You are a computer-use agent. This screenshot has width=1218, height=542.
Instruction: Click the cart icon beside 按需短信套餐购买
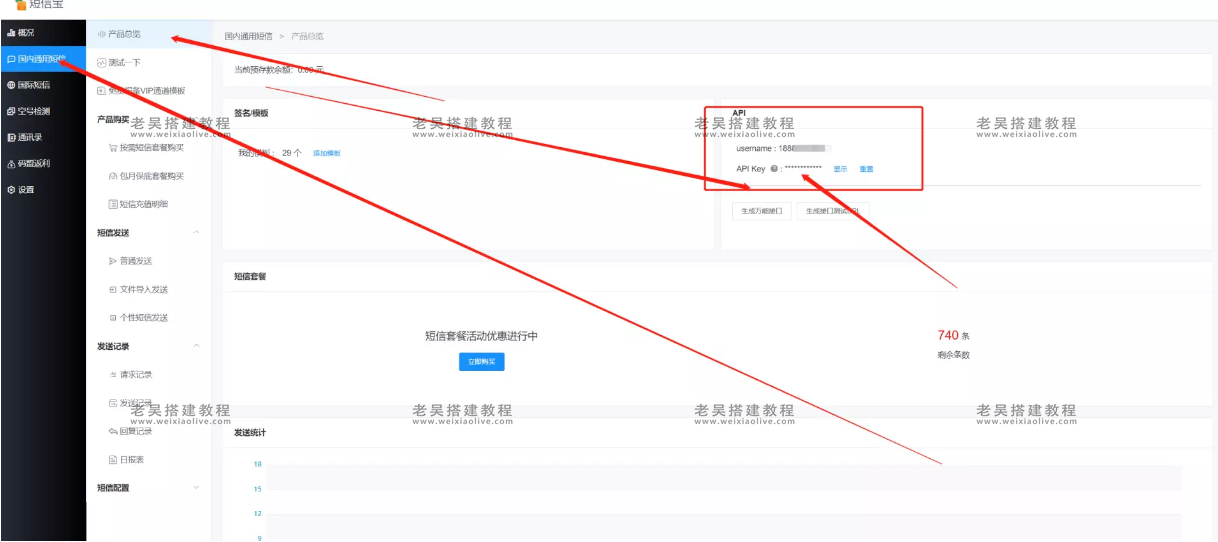point(113,147)
